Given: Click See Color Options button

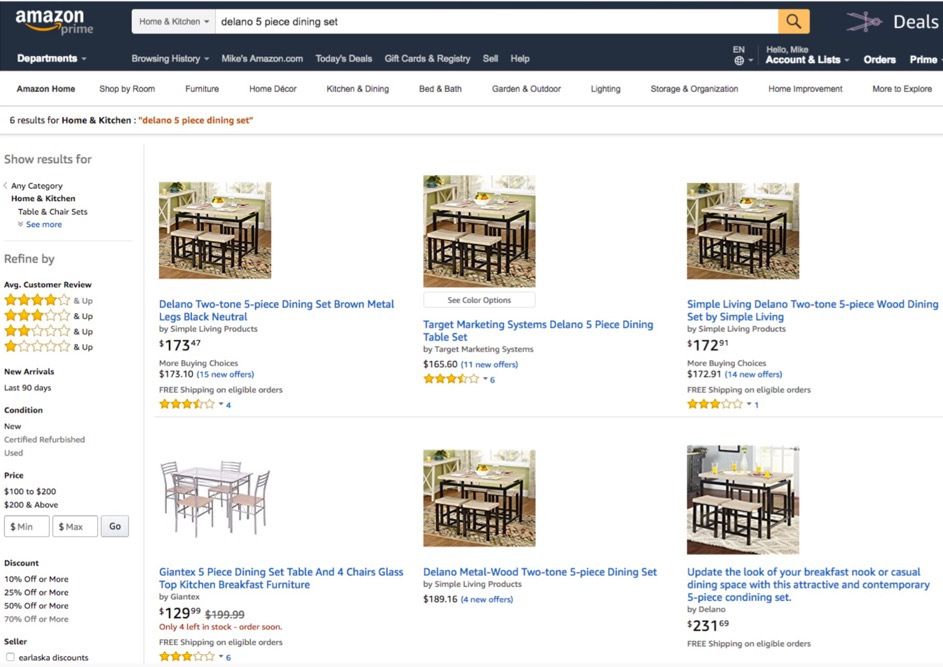Looking at the screenshot, I should point(479,300).
